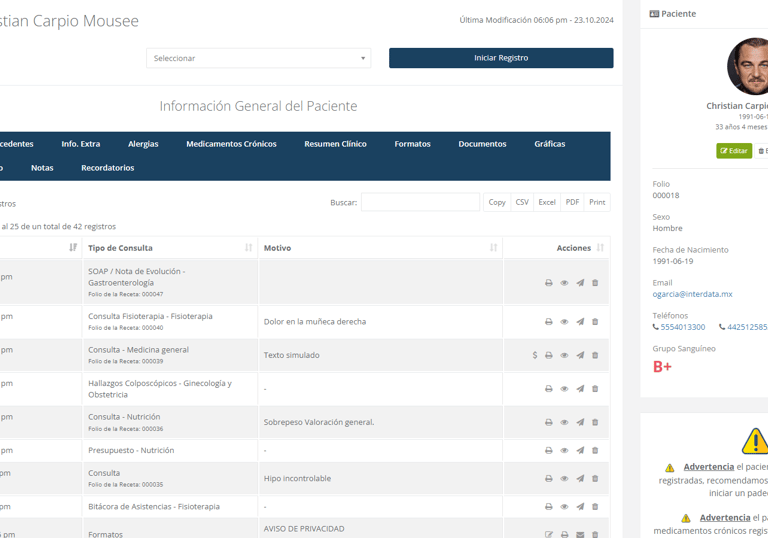Go to Resumen Clínico tab

pyautogui.click(x=336, y=144)
